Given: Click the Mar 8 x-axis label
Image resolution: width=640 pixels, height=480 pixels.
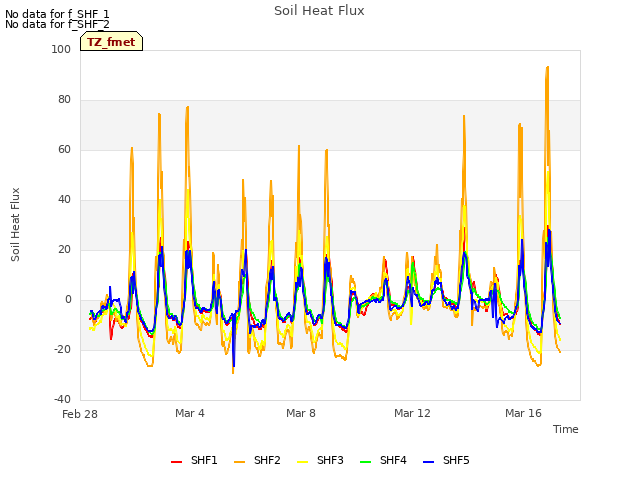Looking at the screenshot, I should (301, 413).
